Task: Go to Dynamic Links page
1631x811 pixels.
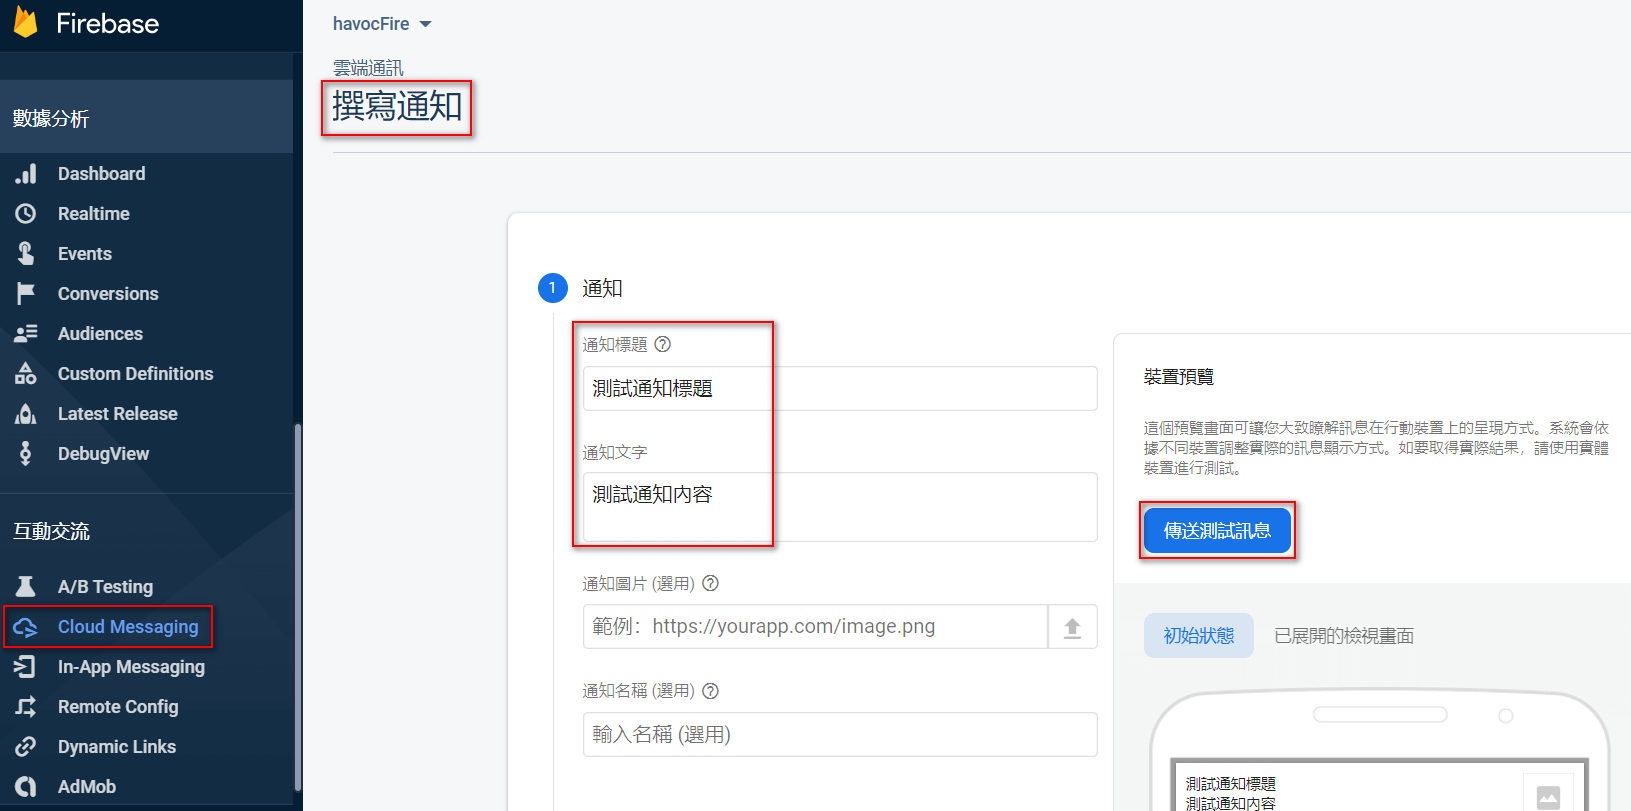Action: (x=117, y=747)
